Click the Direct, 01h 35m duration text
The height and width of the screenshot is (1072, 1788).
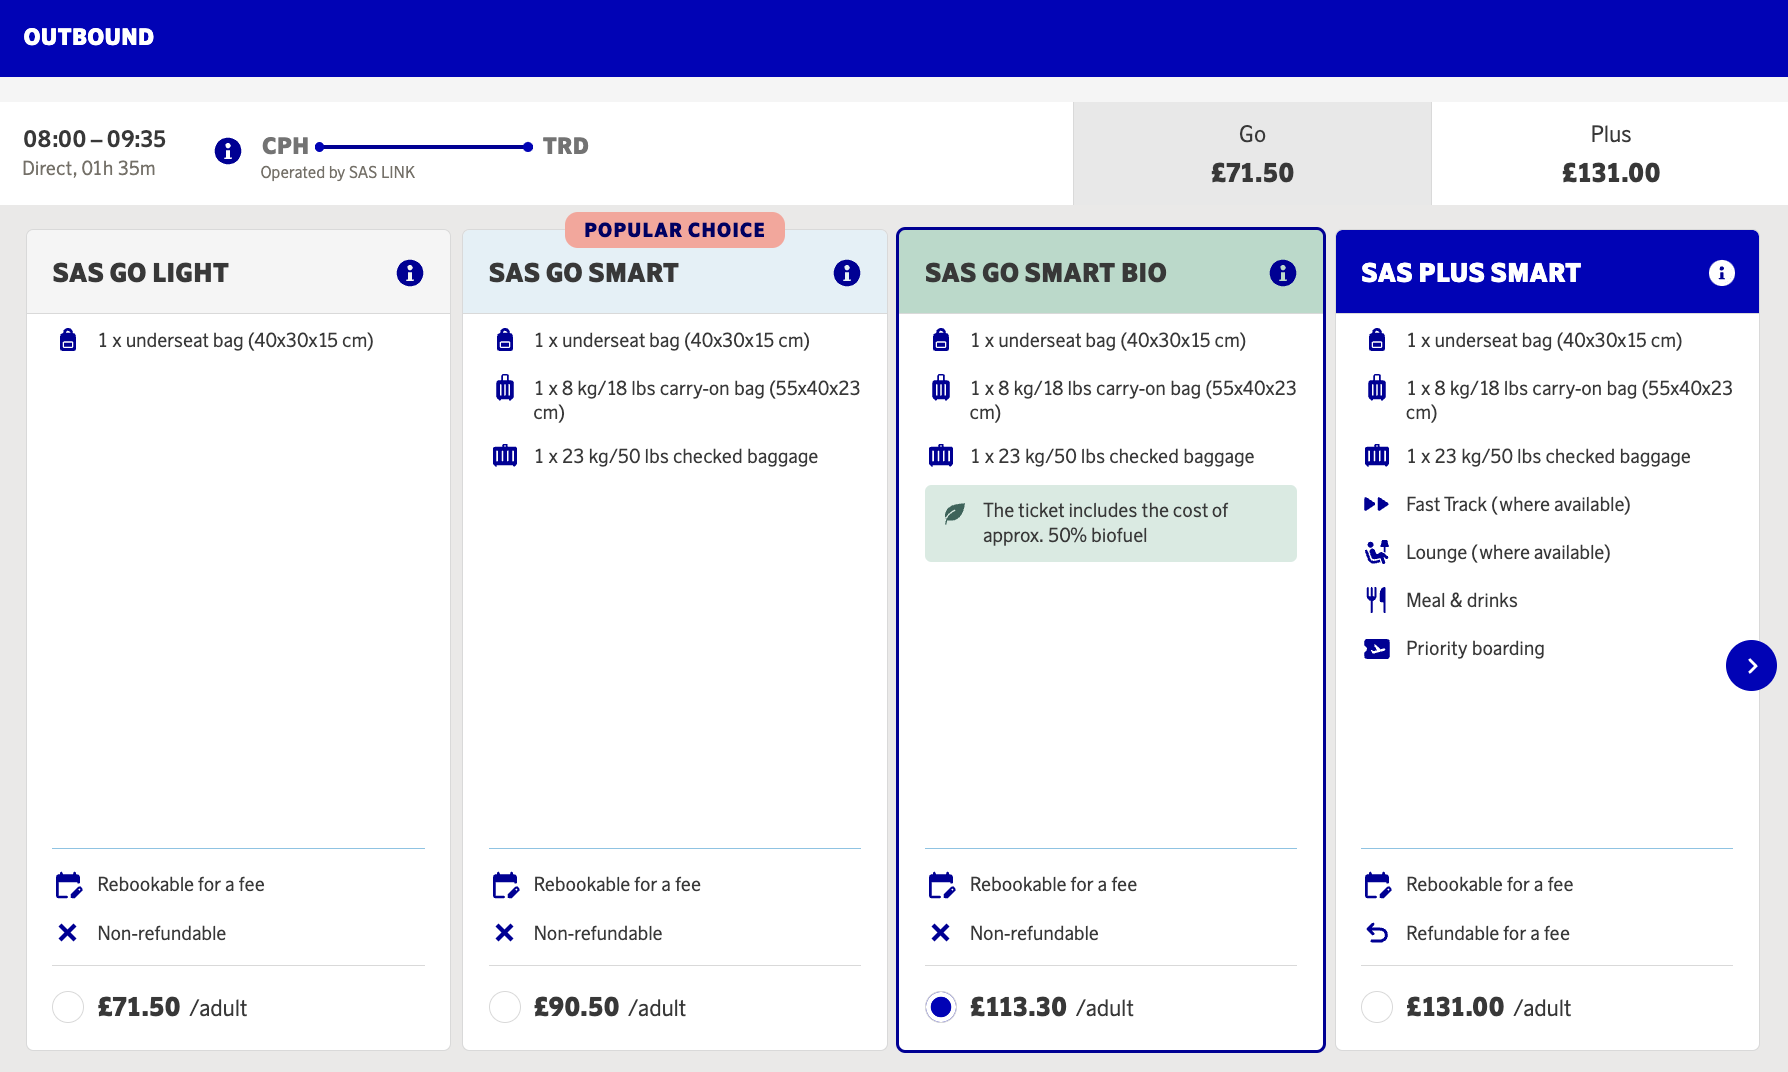tap(89, 169)
